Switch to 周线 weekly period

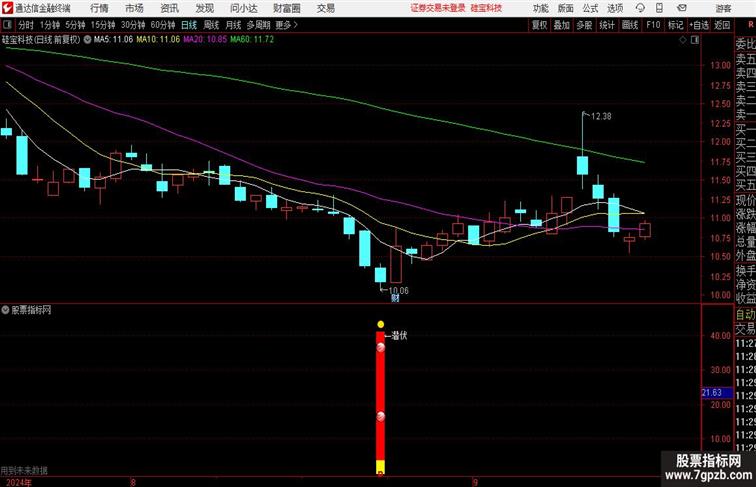click(x=211, y=25)
